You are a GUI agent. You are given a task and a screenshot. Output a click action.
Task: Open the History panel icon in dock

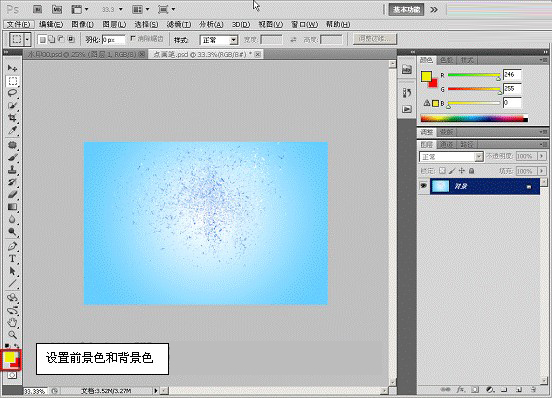(x=407, y=93)
